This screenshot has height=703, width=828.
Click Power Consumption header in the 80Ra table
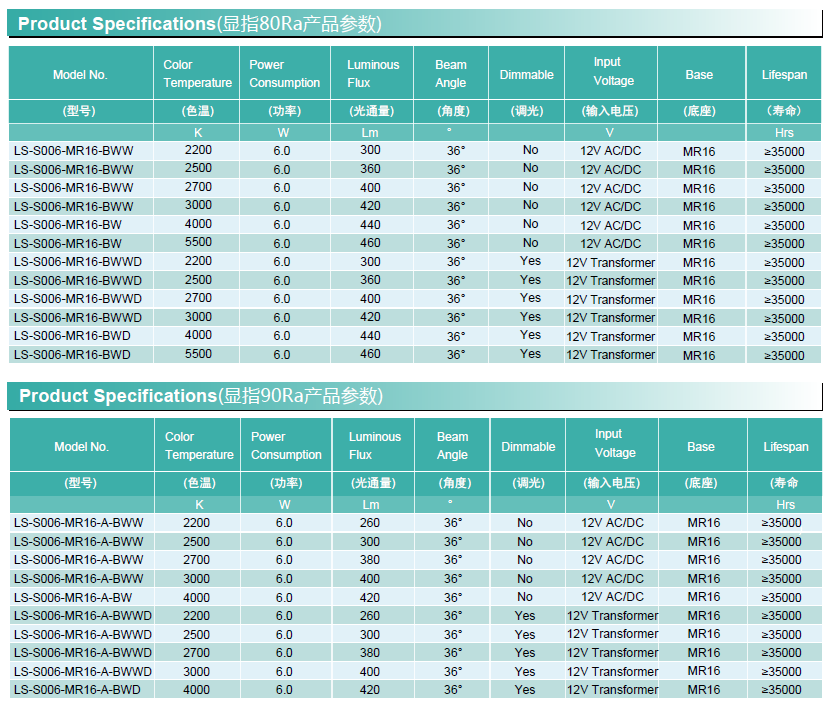click(284, 74)
